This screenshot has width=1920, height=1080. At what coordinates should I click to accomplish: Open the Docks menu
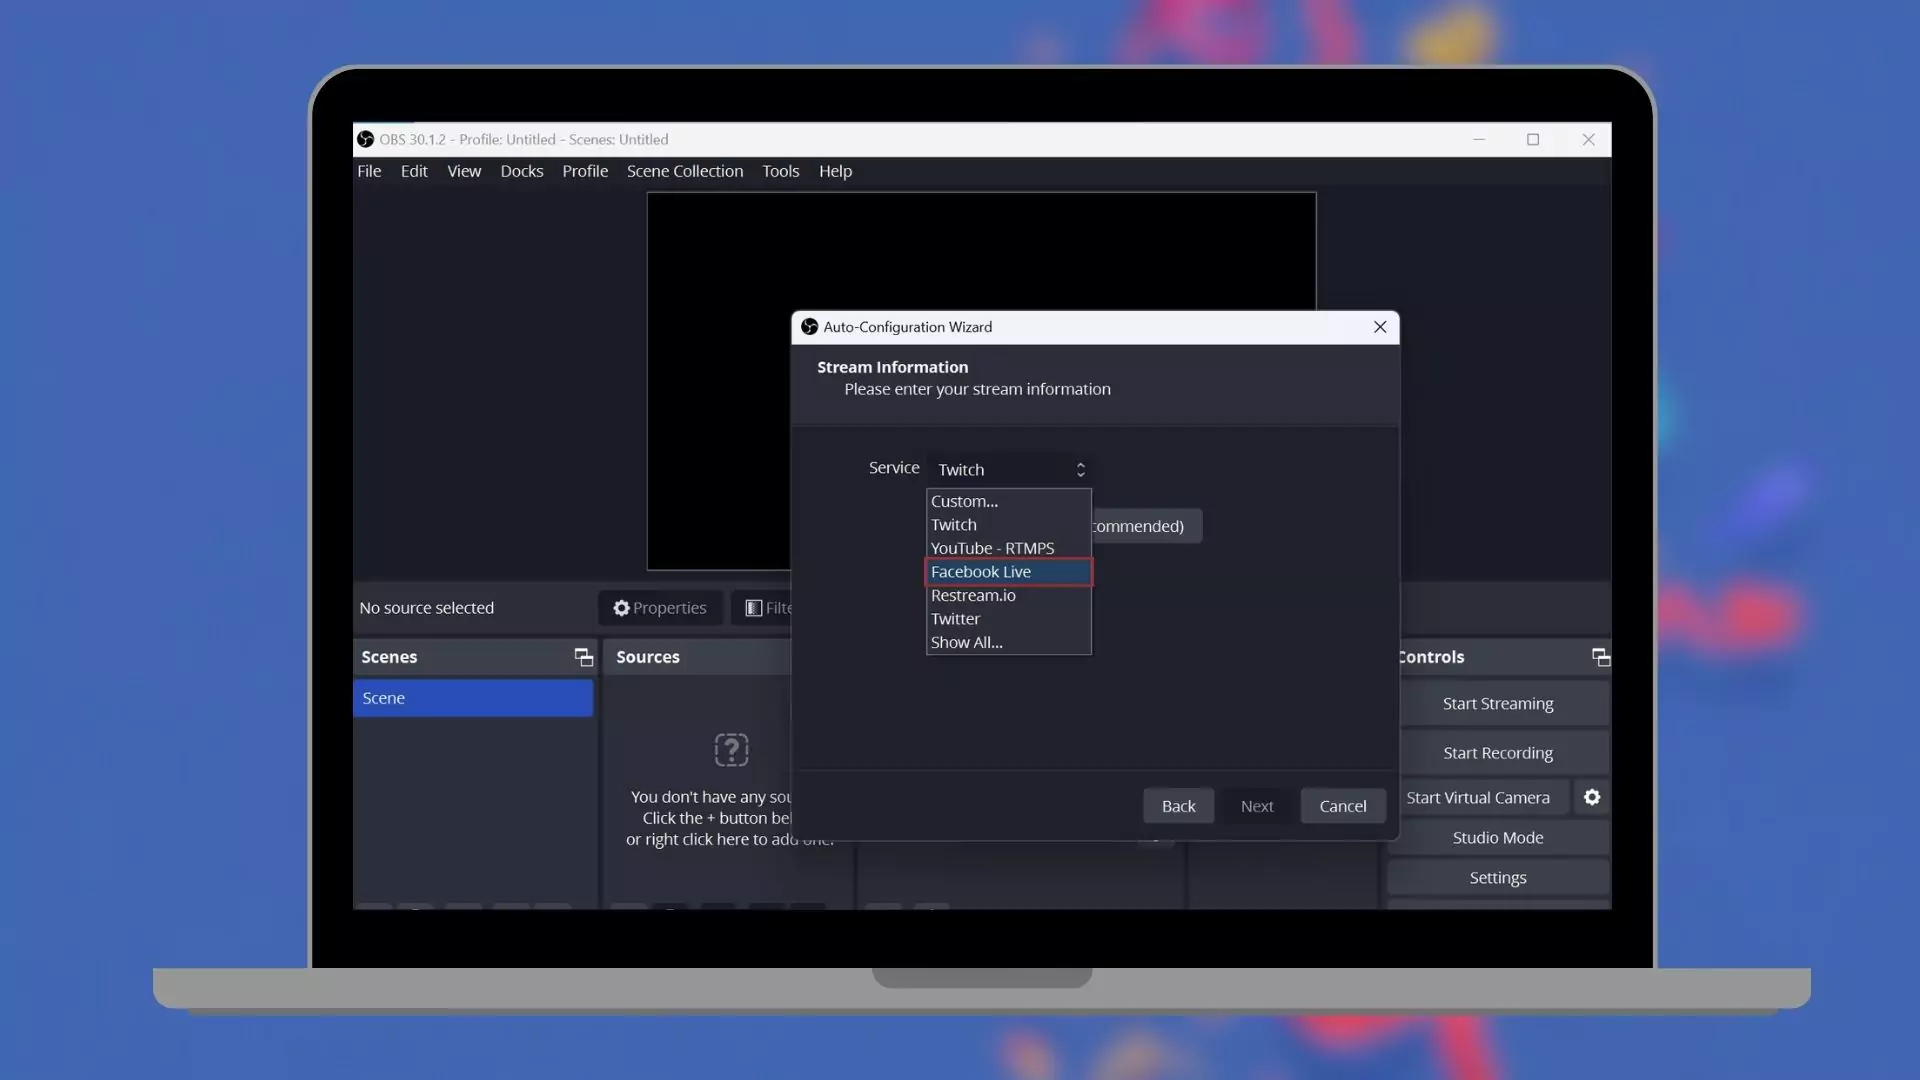(521, 171)
